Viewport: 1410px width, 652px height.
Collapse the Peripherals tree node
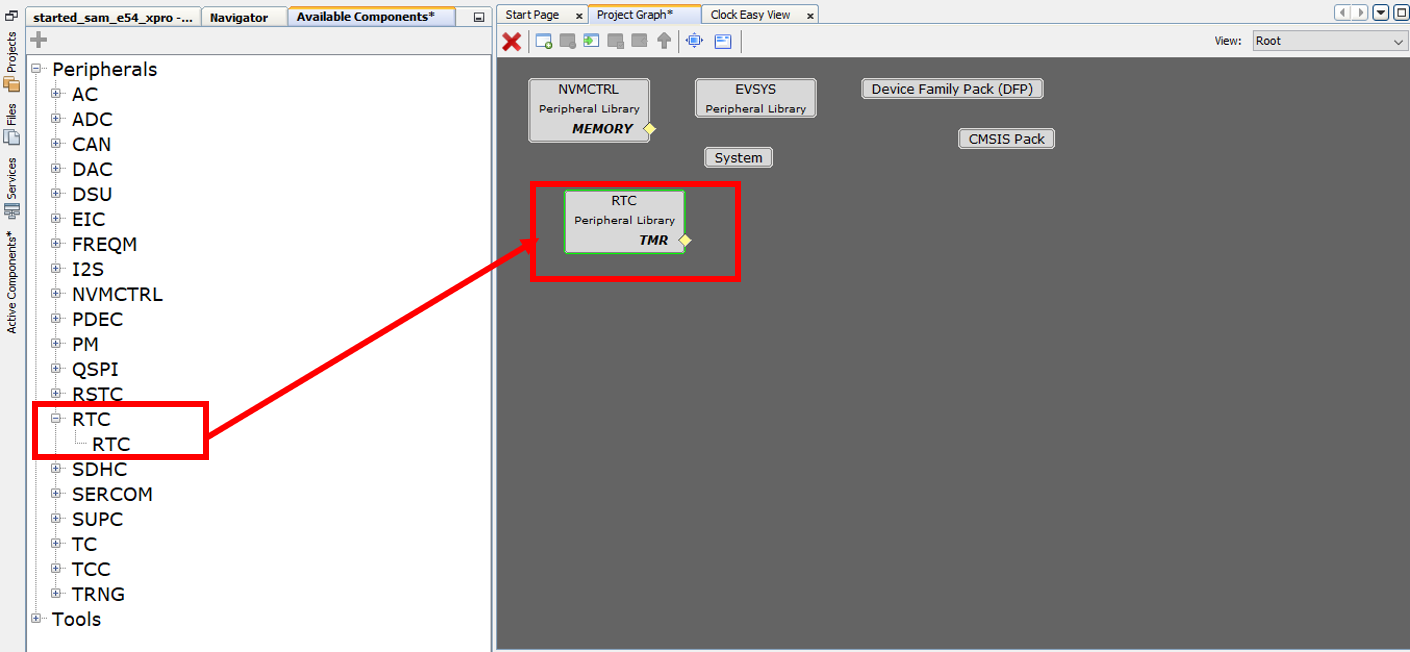36,69
